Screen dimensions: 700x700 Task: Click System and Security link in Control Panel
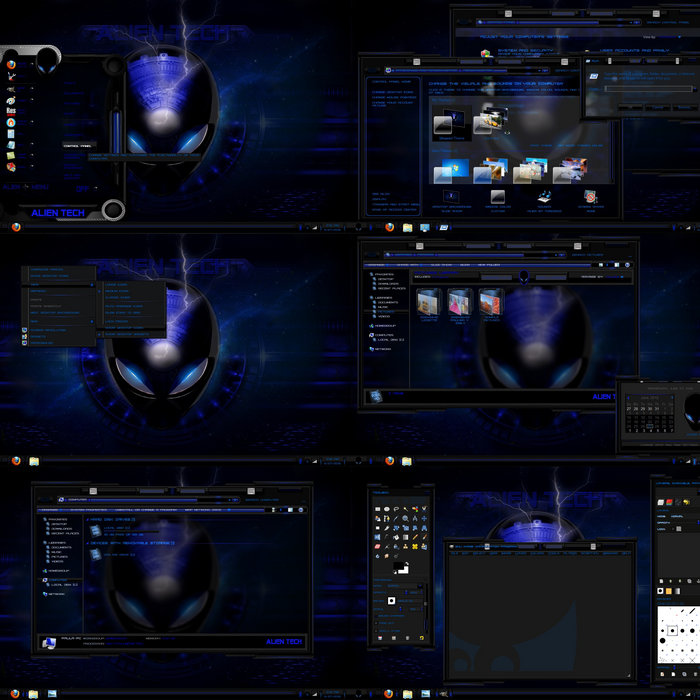[525, 50]
